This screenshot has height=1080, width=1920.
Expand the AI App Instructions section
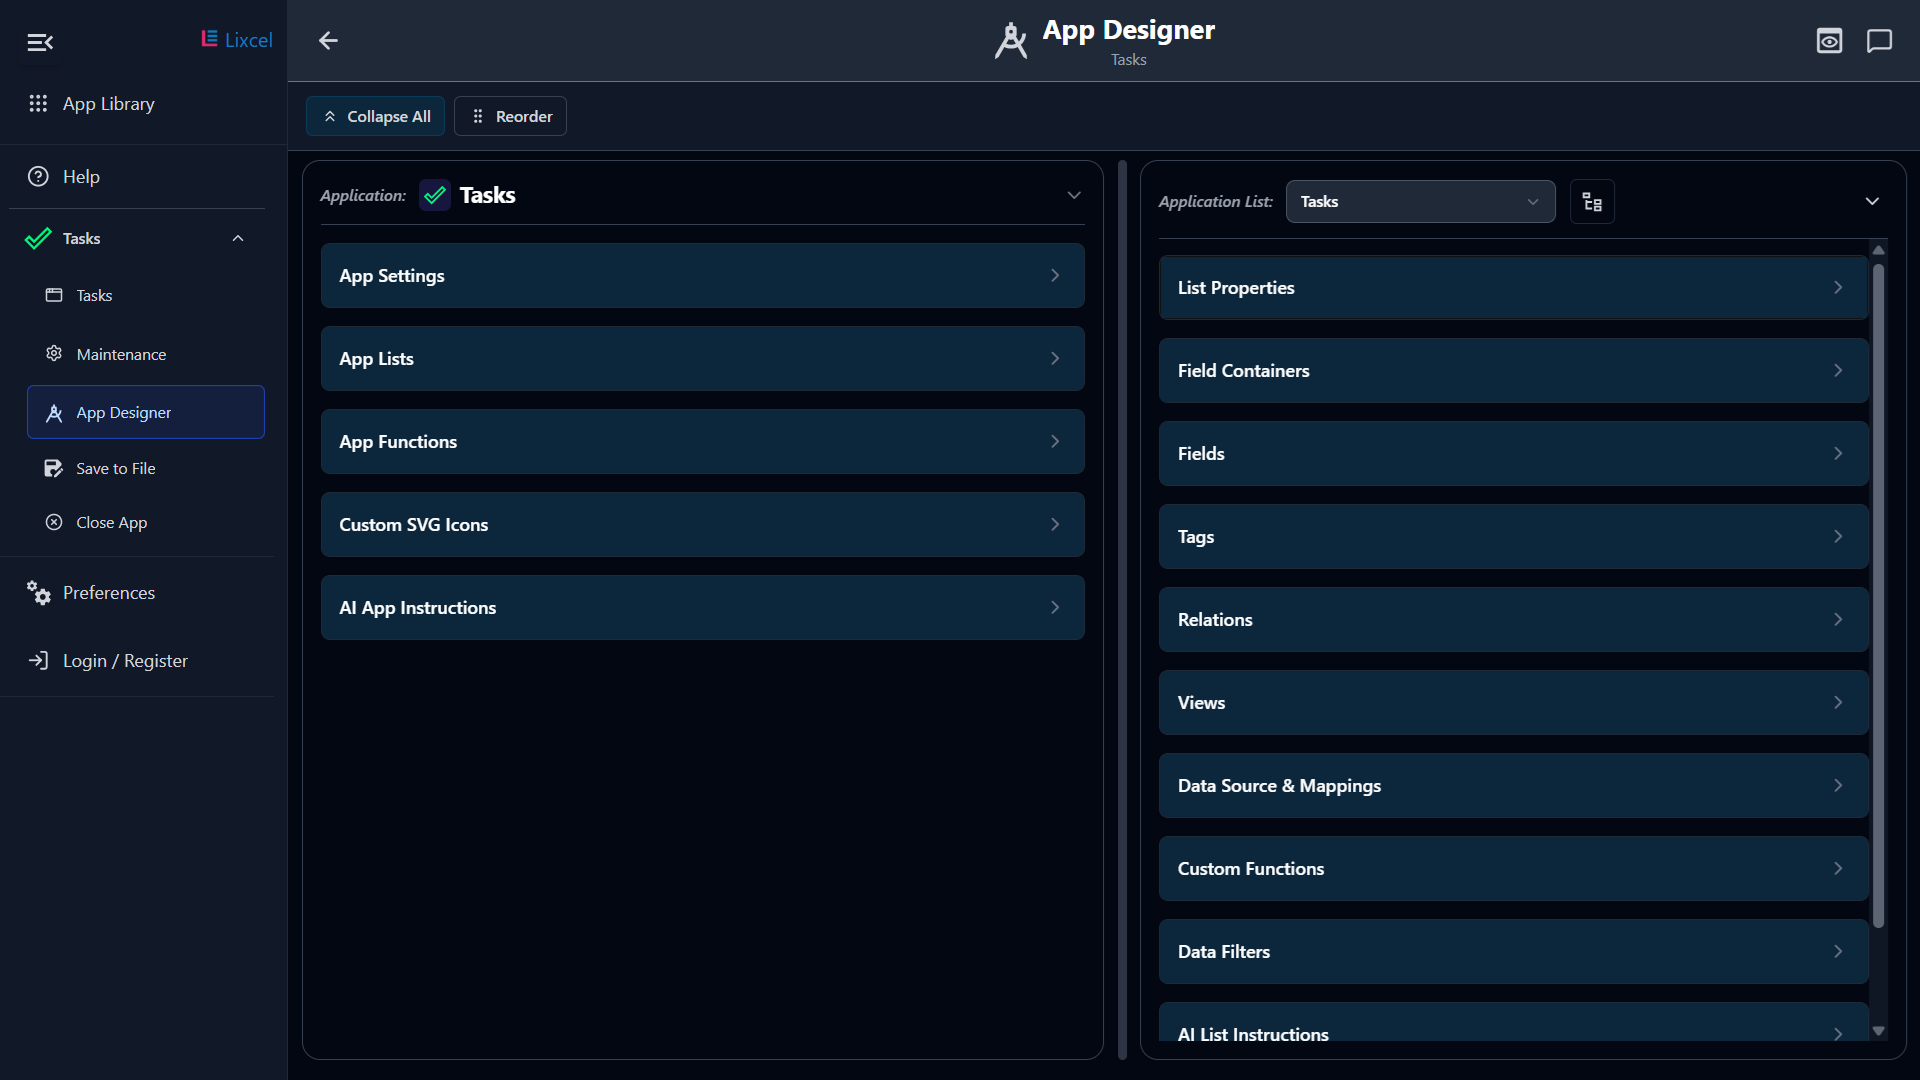(702, 608)
